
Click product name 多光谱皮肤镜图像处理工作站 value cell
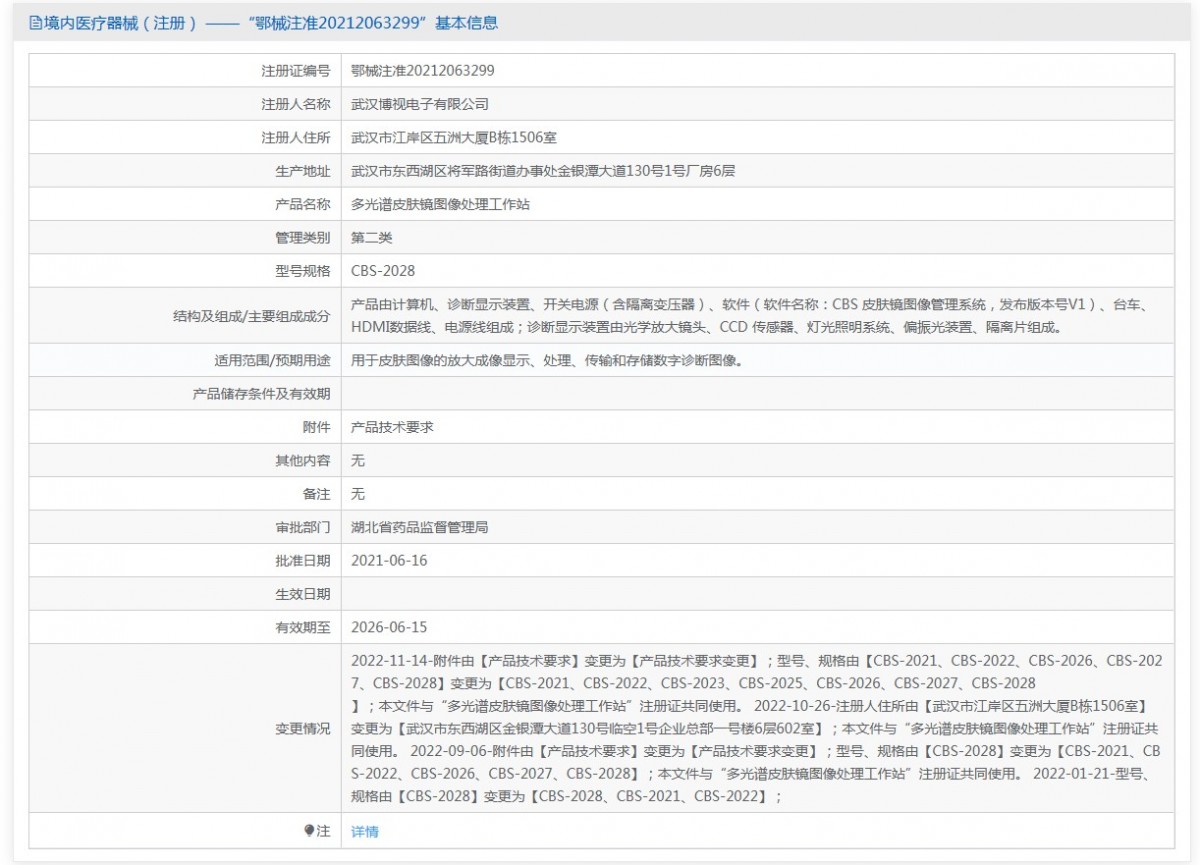[440, 204]
